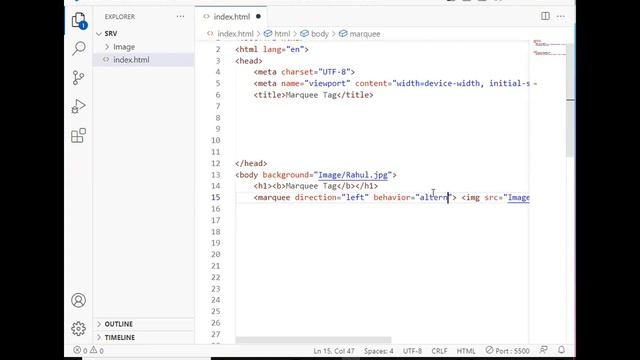Click the horizontal scrollbar of the editor

[313, 340]
